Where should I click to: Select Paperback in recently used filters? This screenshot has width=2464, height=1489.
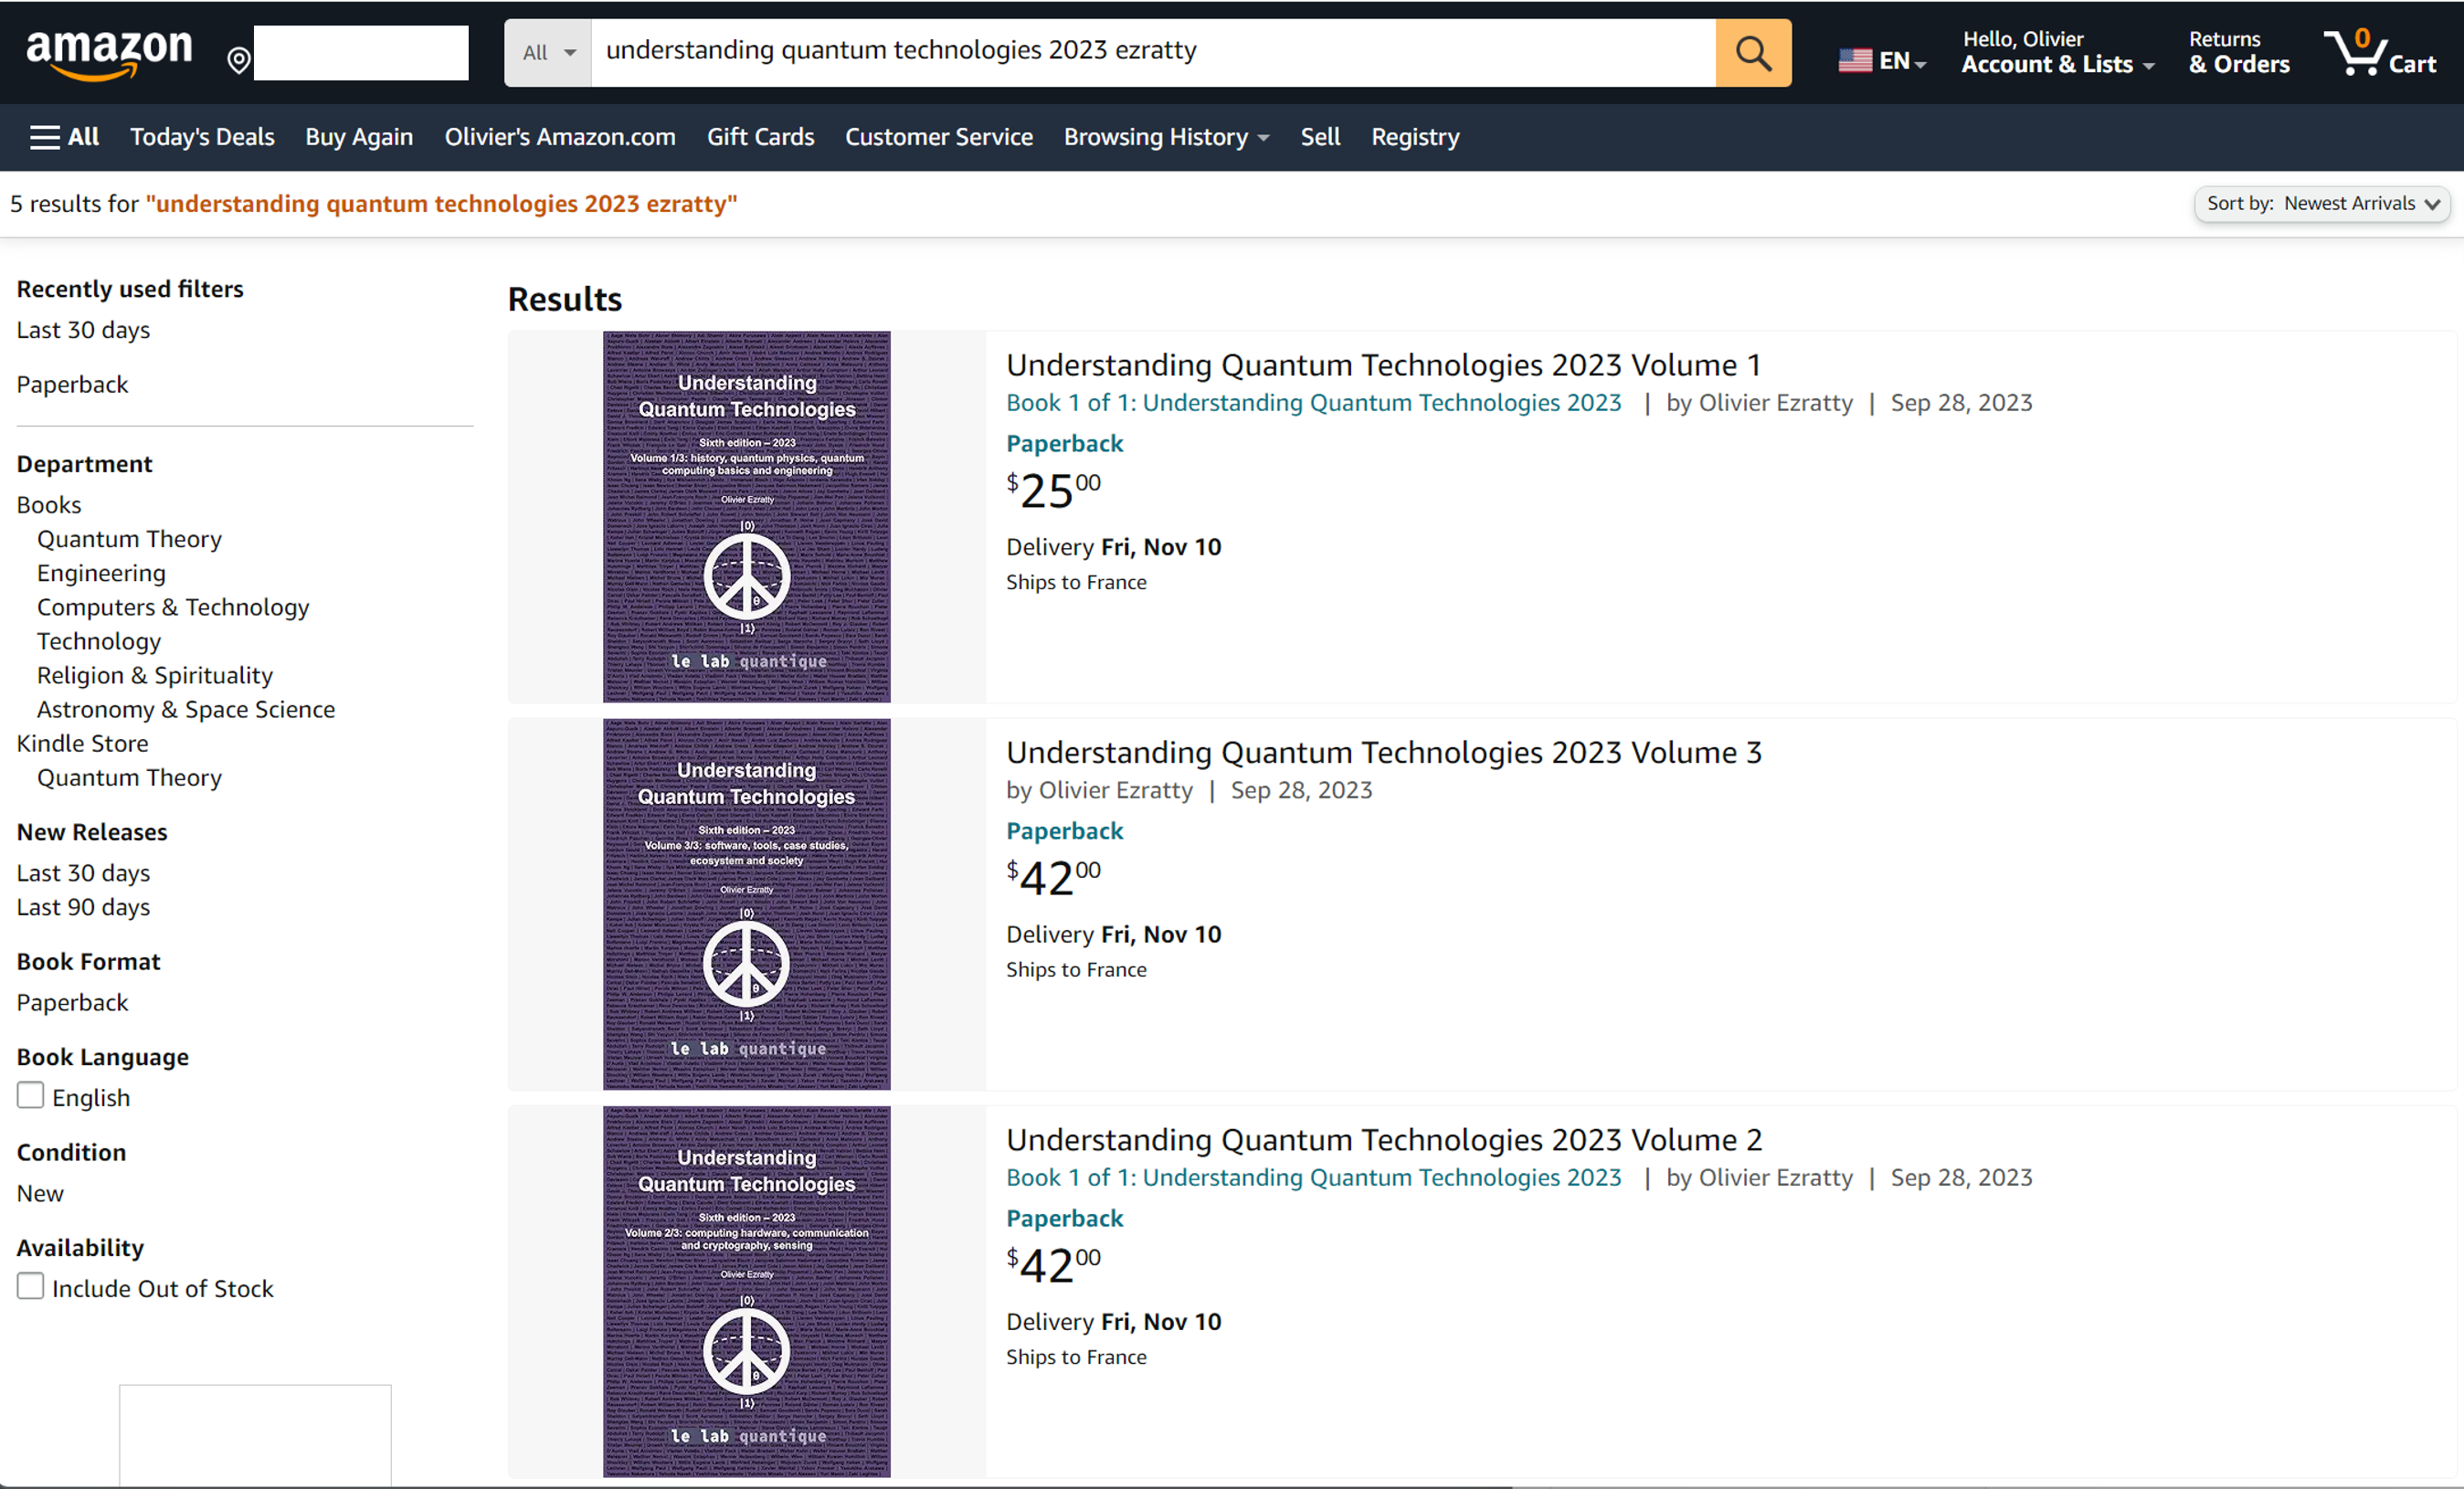point(72,385)
